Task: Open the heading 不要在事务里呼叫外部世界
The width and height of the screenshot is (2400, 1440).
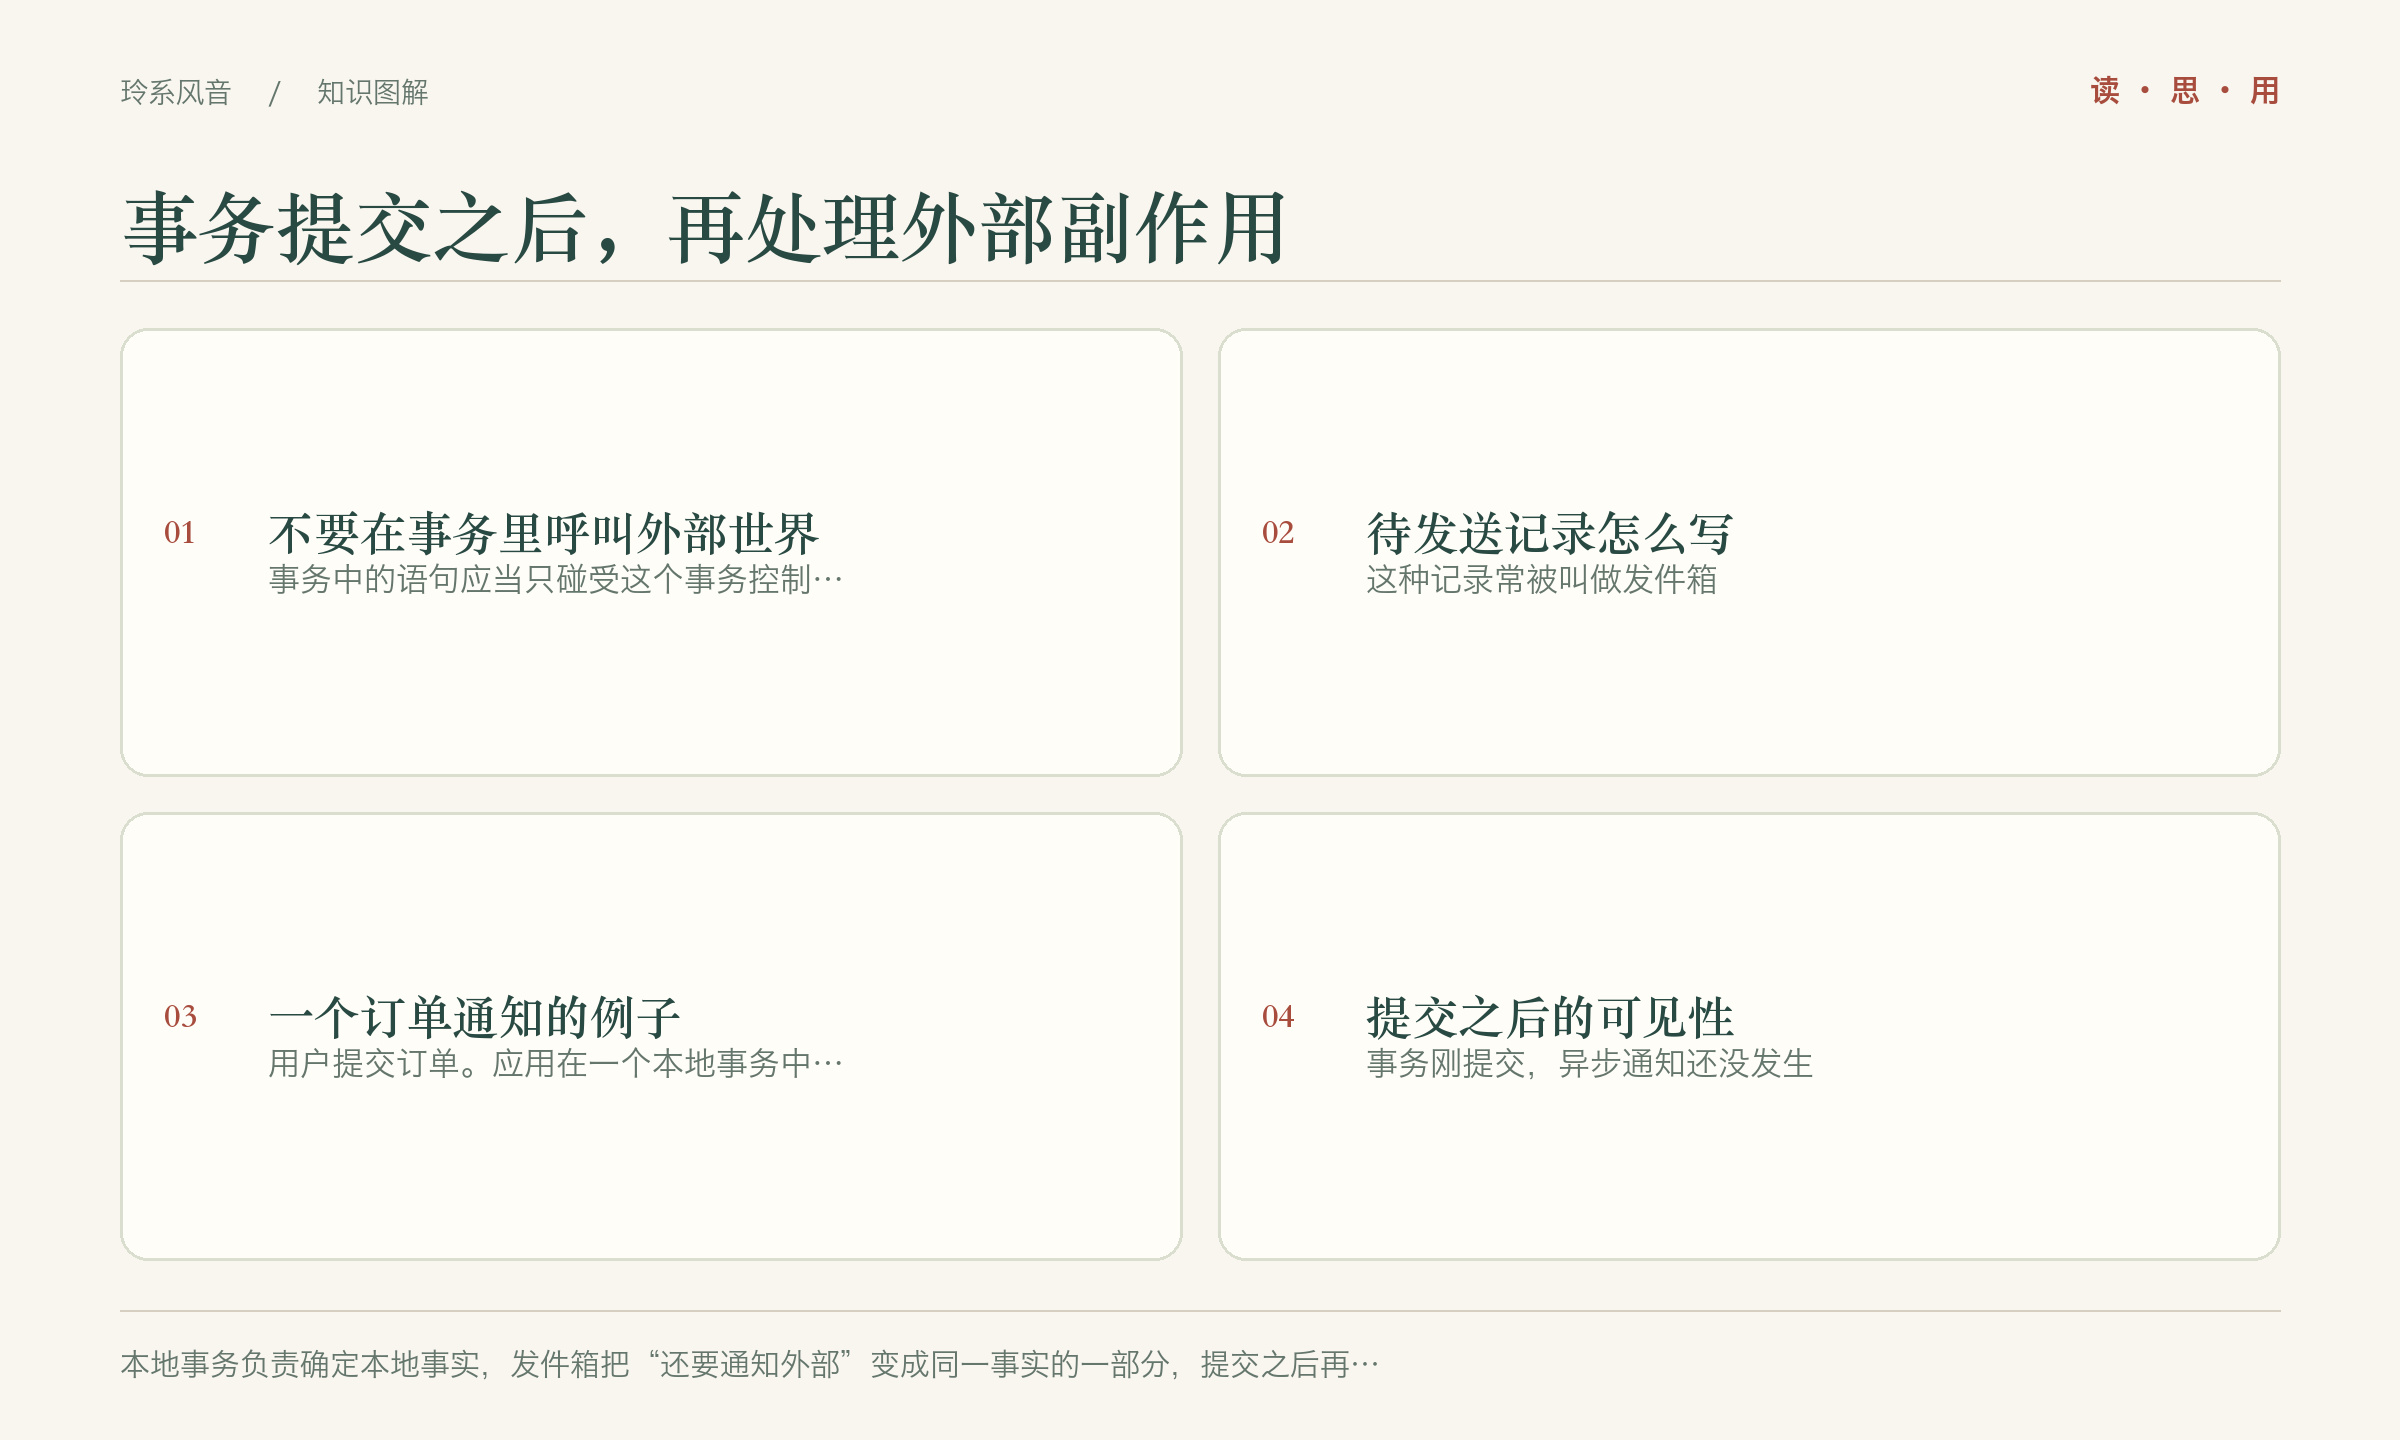Action: click(544, 533)
